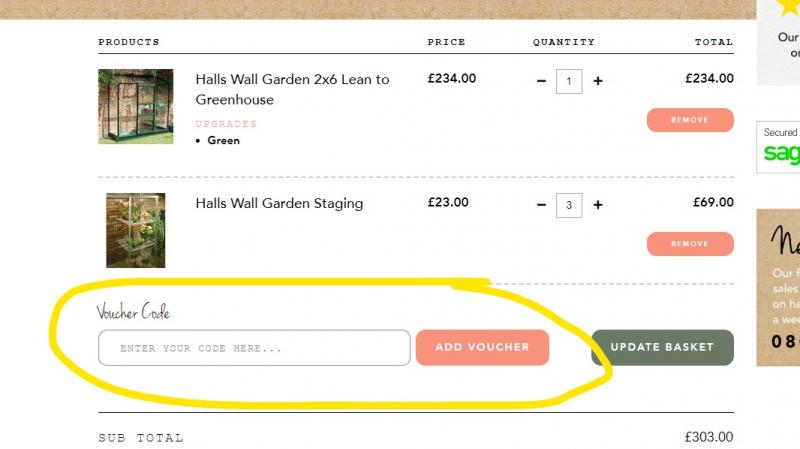800x449 pixels.
Task: Click the brown sales phone number panel
Action: 778,287
